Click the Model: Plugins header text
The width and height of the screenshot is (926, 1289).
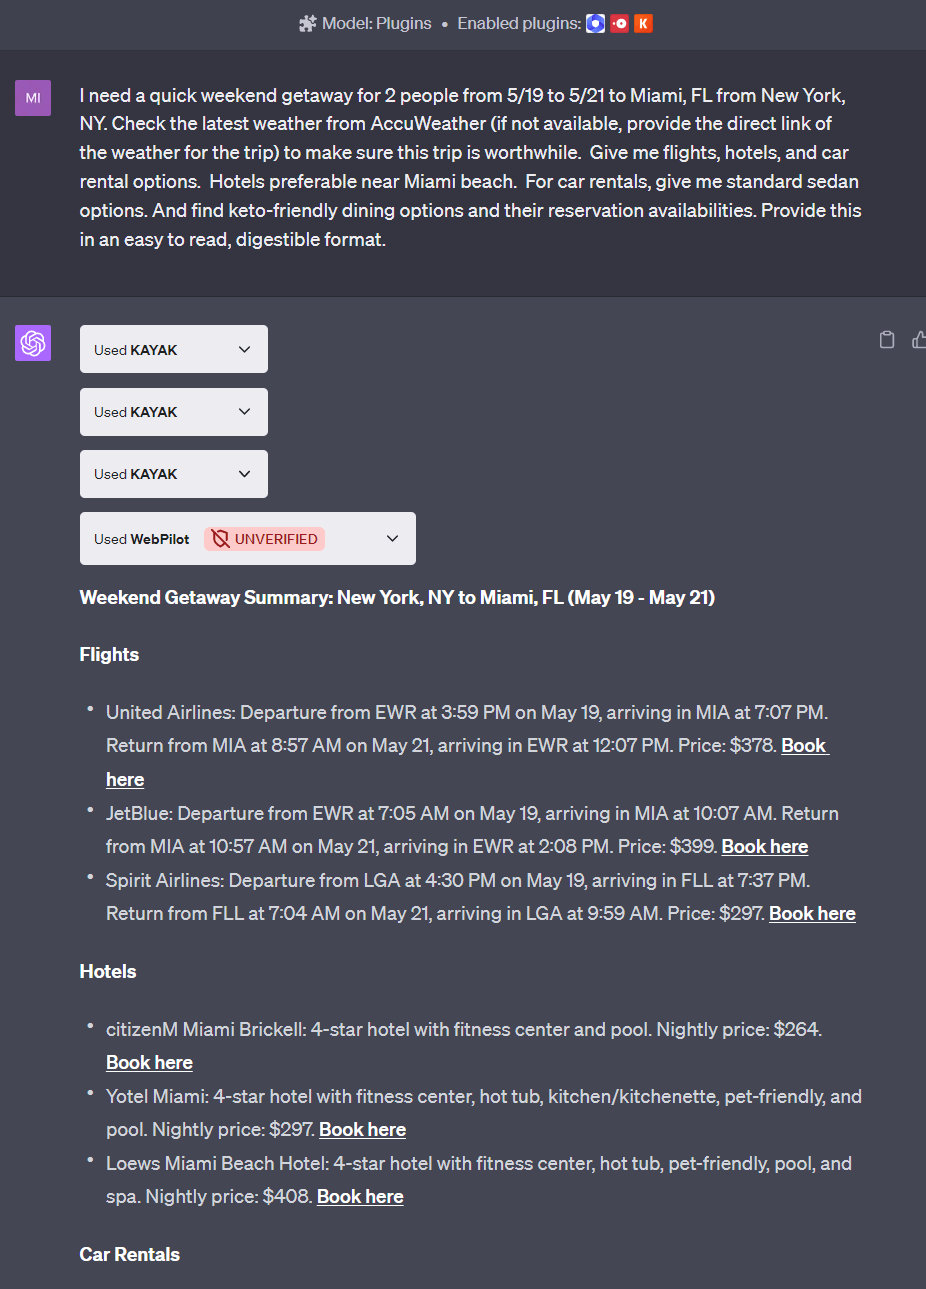coord(377,23)
